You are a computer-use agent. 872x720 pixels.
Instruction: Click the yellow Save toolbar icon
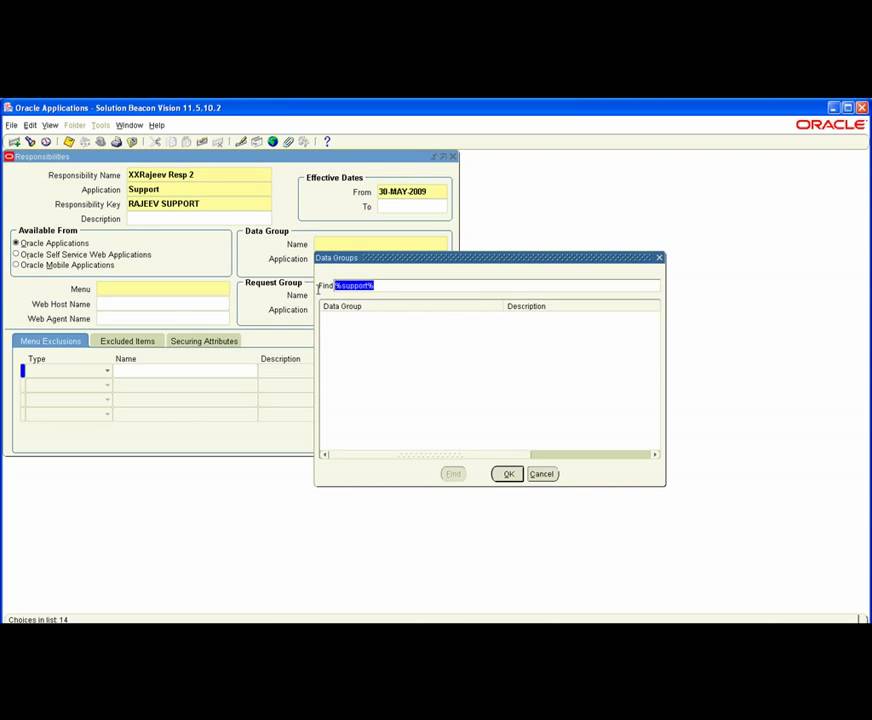(69, 142)
